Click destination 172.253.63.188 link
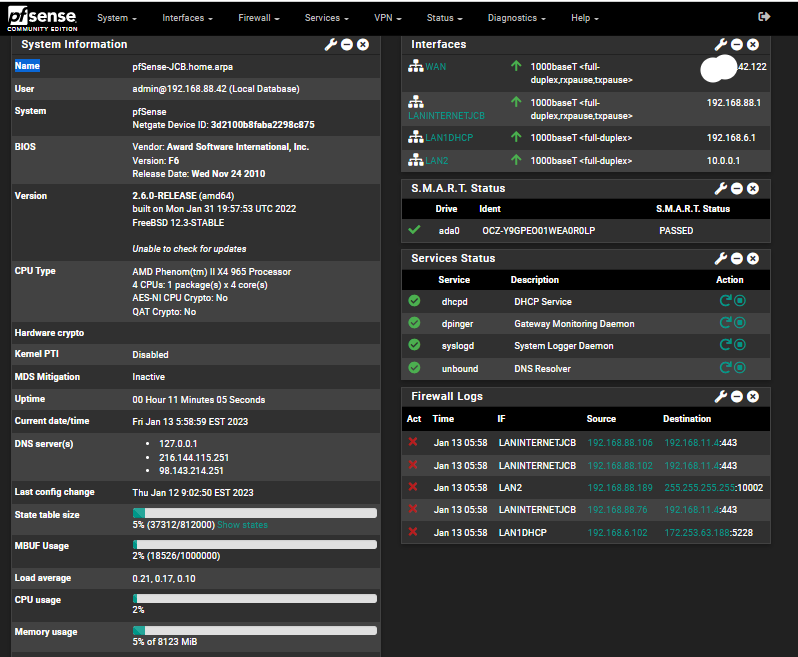The image size is (798, 657). tap(697, 532)
